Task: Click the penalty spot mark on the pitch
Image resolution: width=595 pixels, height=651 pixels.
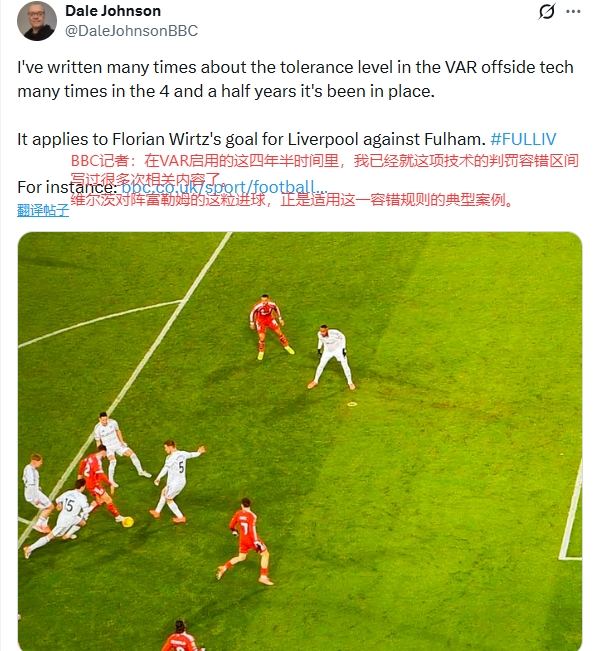Action: 352,404
